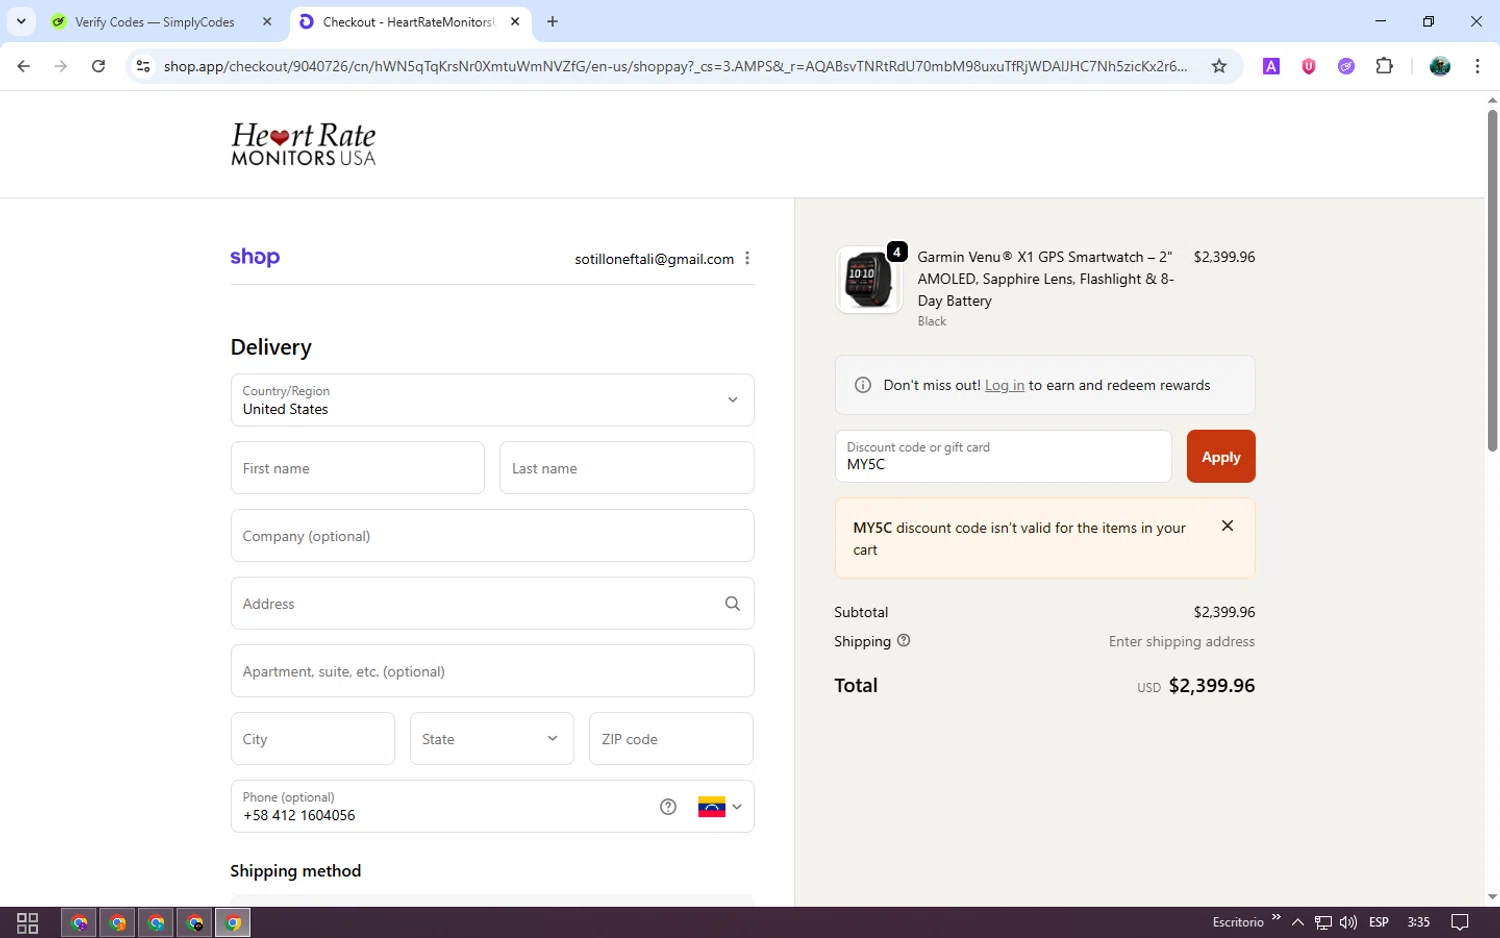The image size is (1500, 938).
Task: Expand the Country/Region dropdown
Action: click(x=492, y=400)
